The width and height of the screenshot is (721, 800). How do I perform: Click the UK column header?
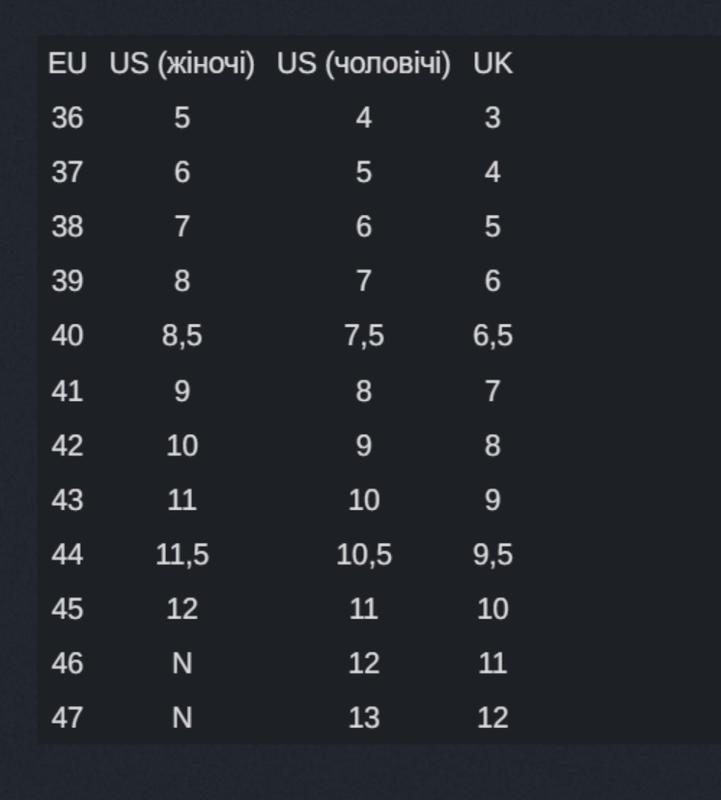coord(492,64)
